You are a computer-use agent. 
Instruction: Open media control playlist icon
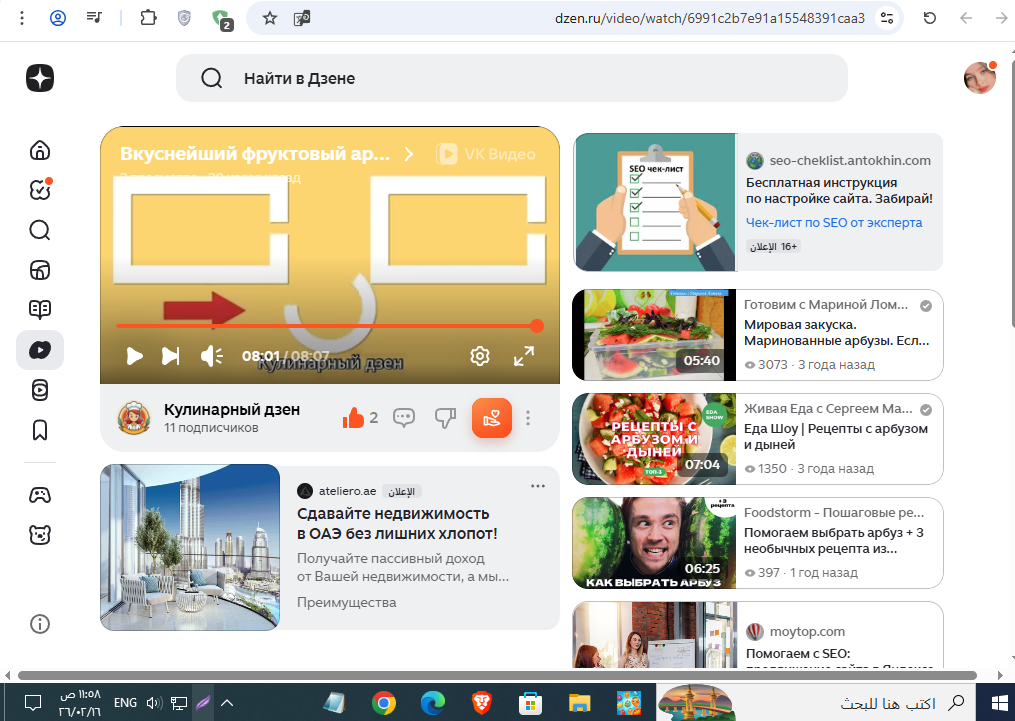point(95,18)
